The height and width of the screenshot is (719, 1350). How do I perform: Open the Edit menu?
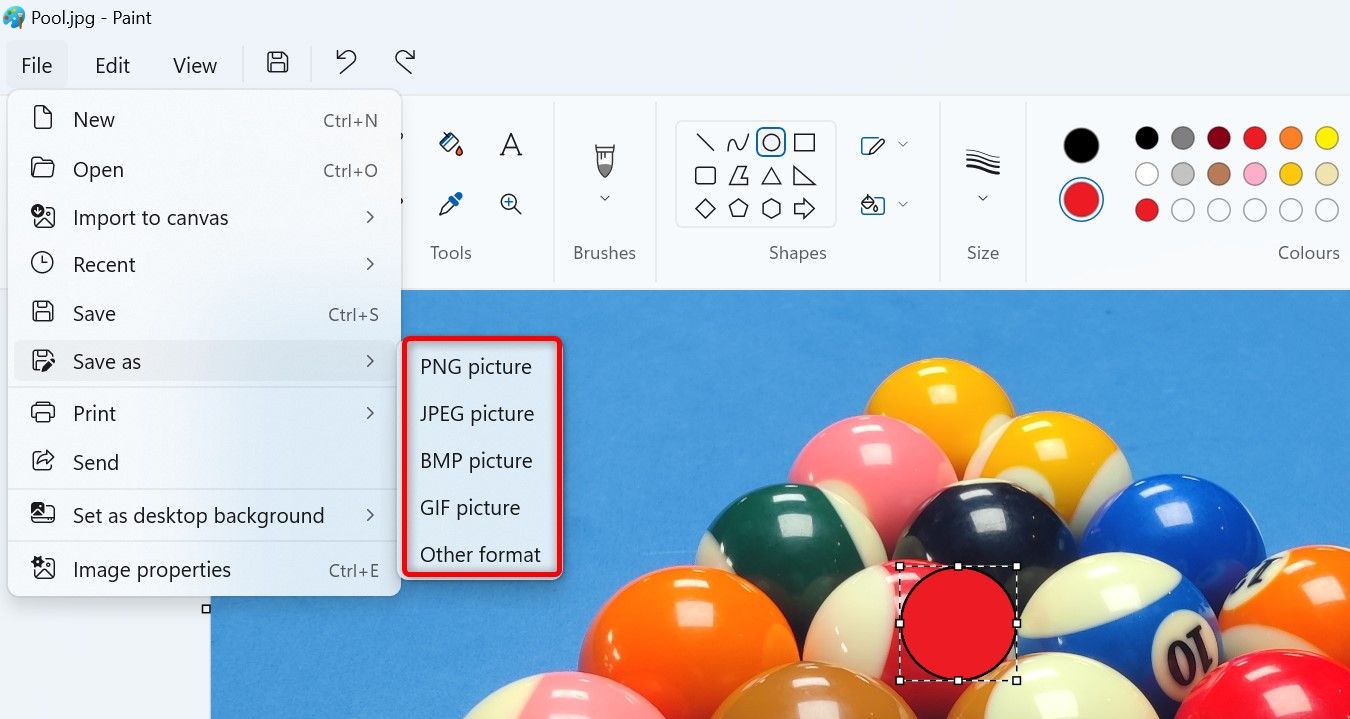pyautogui.click(x=112, y=65)
